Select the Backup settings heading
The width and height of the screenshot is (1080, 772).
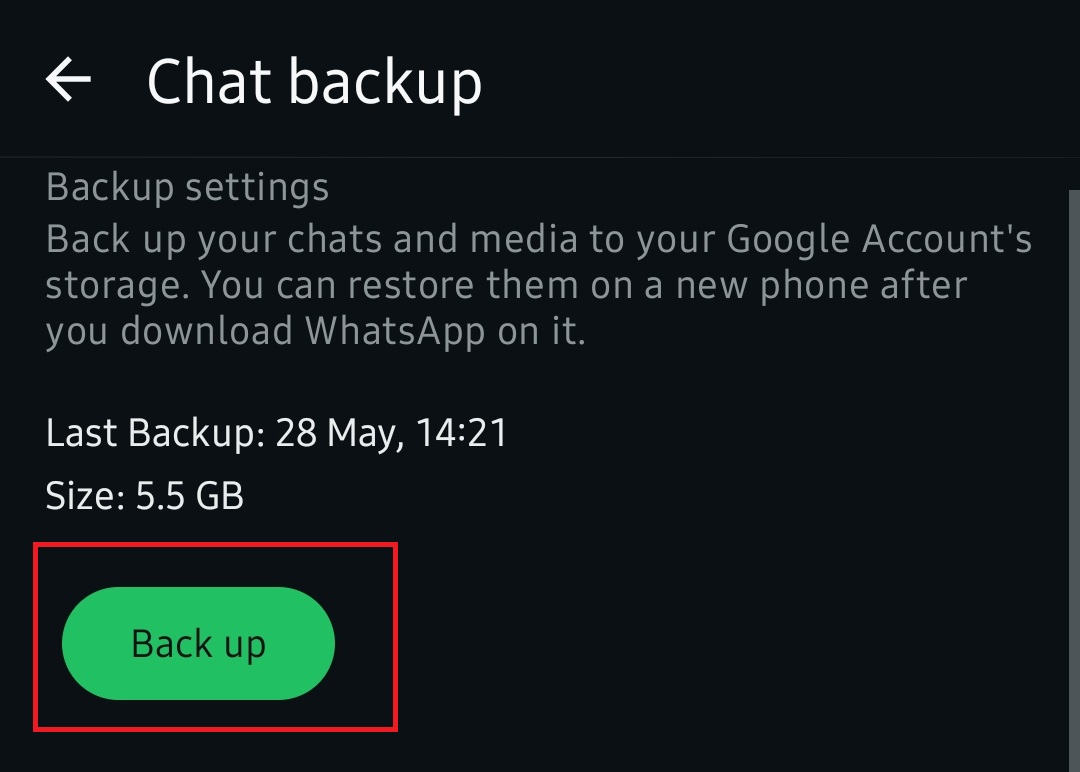tap(187, 187)
